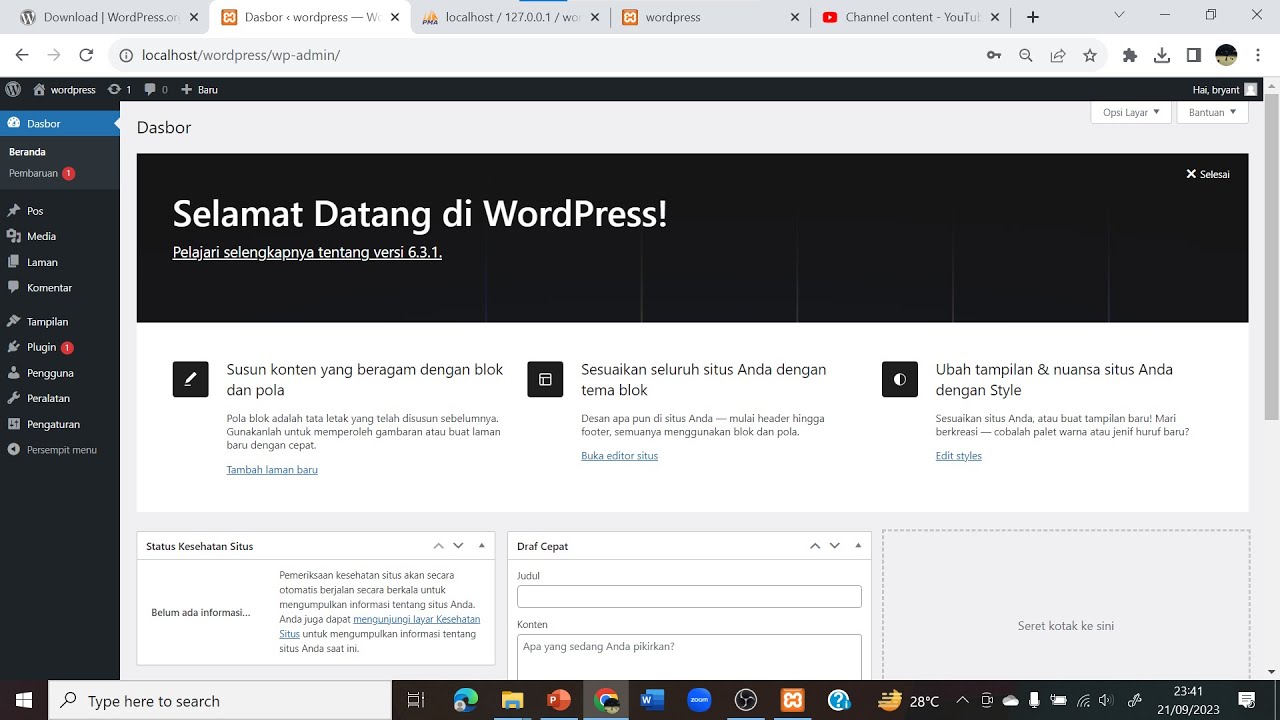Image resolution: width=1280 pixels, height=720 pixels.
Task: Switch to YouTube Channel content tab
Action: point(911,17)
